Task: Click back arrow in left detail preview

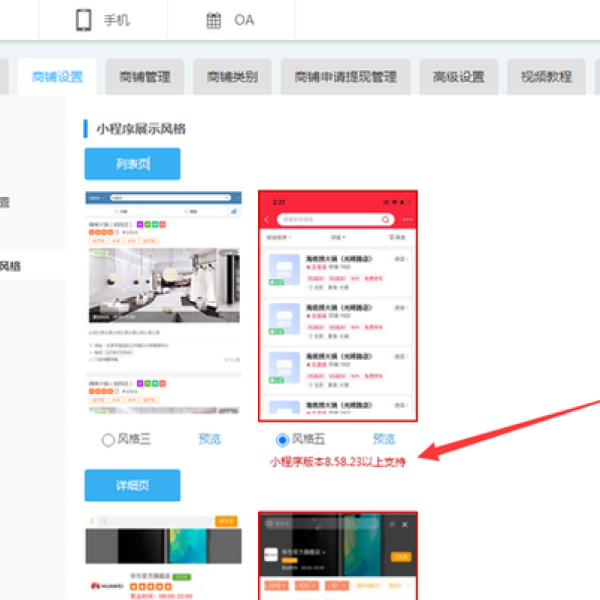Action: tap(92, 521)
